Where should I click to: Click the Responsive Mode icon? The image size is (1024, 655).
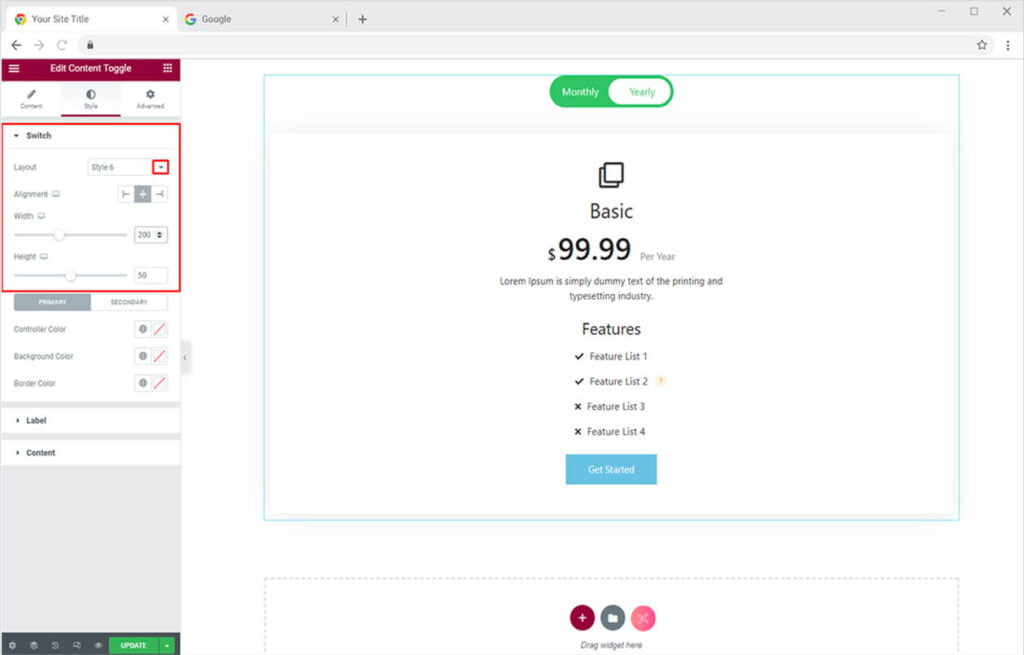click(x=76, y=645)
